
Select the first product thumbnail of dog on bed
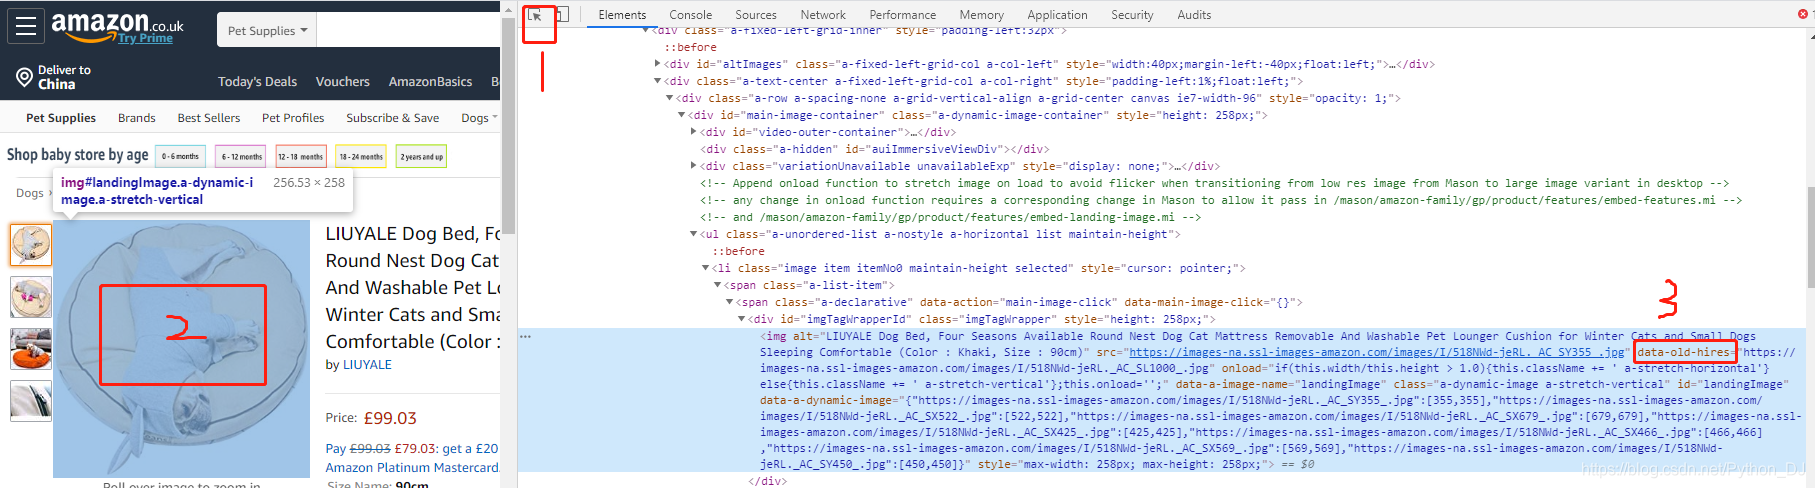(30, 245)
